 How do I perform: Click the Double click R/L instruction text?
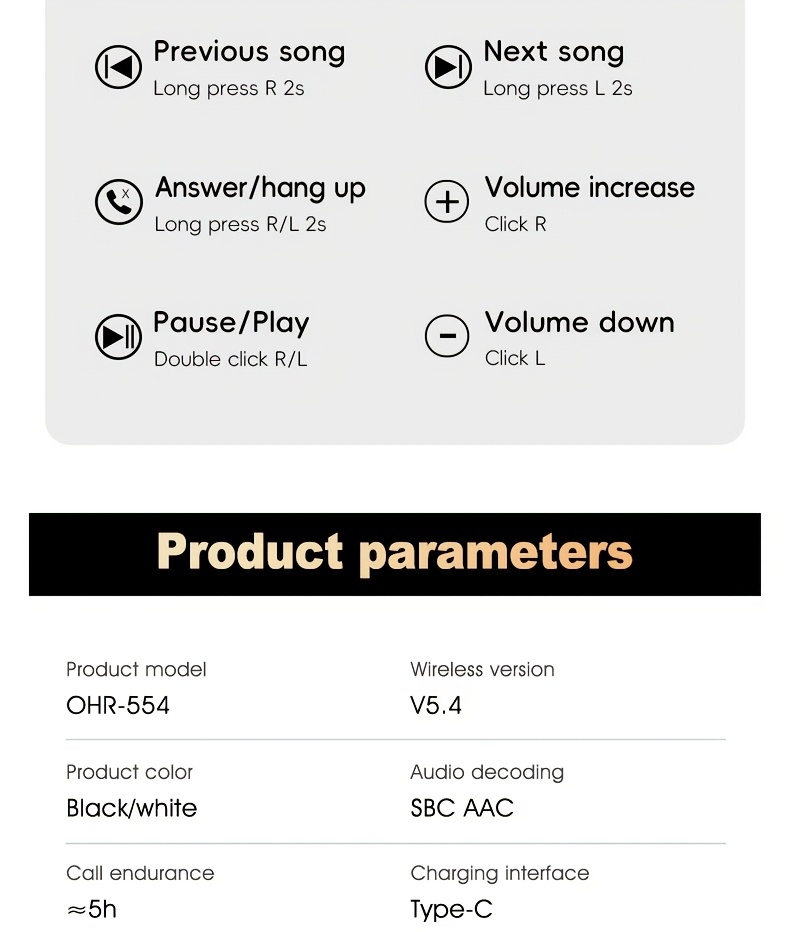[230, 359]
